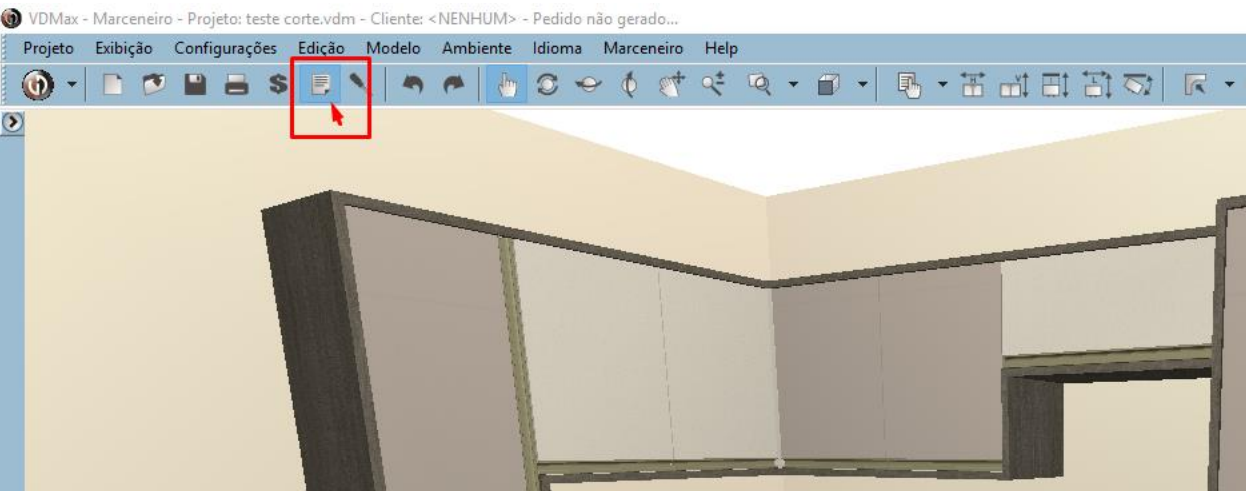Open dropdown arrow beside the VDMax logo
Screen dimensions: 1246x491
point(71,87)
